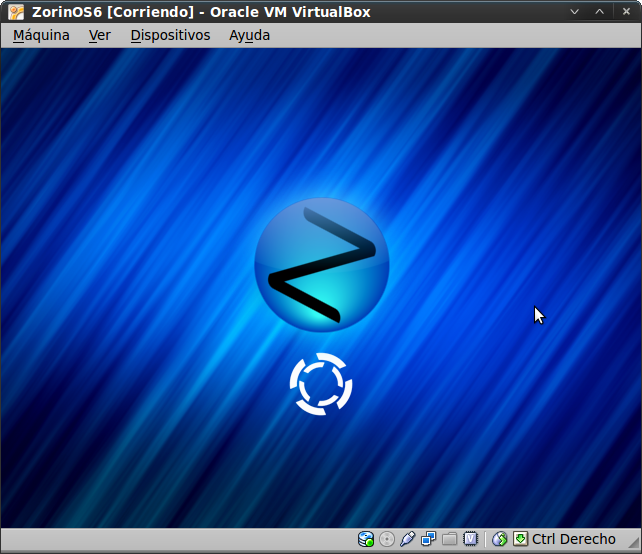Click the VirtualBox window icon in title bar
This screenshot has height=554, width=642.
pos(16,12)
